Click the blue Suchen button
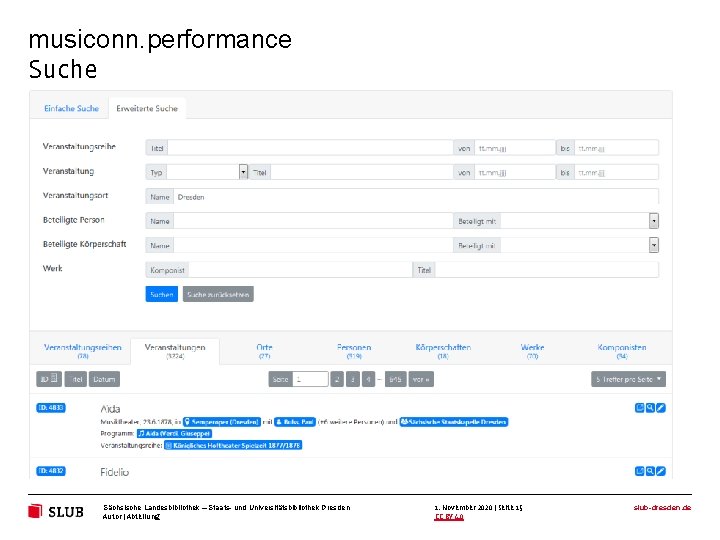 pos(162,294)
